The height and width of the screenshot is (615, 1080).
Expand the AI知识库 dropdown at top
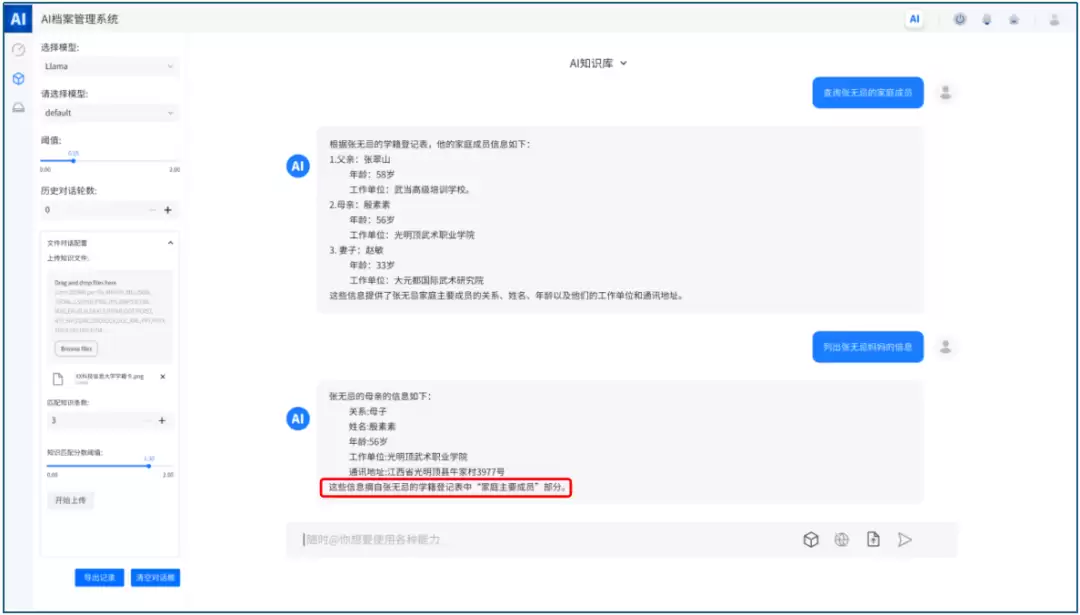598,63
